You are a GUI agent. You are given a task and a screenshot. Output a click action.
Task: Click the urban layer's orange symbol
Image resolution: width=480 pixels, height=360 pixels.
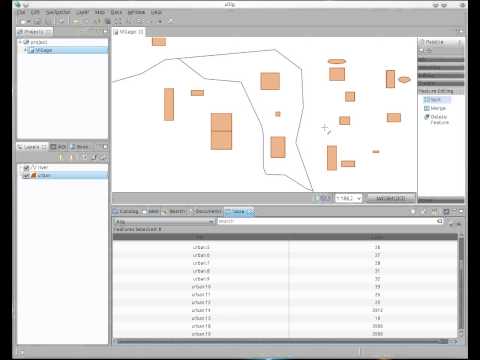coord(34,175)
